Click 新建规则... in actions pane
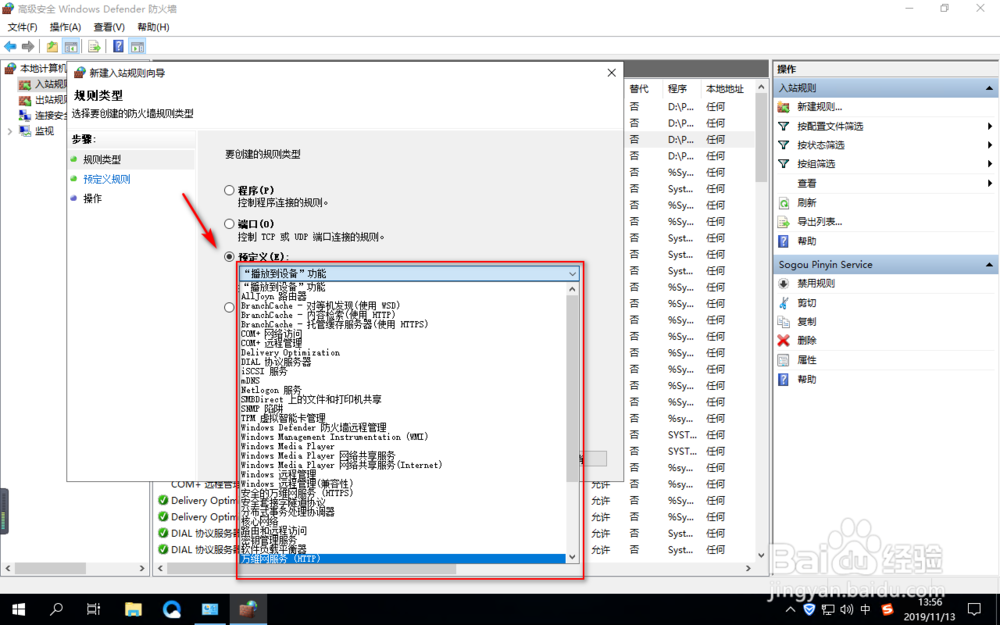The width and height of the screenshot is (1000, 625). tap(820, 107)
